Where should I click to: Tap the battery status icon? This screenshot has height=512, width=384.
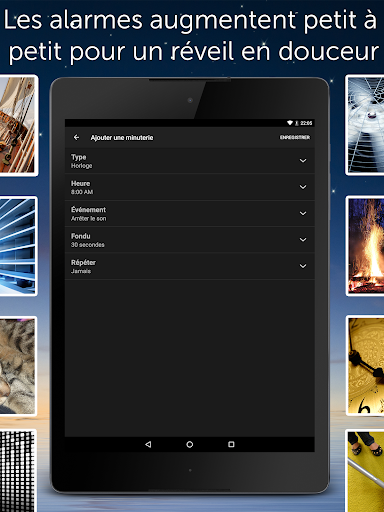coord(296,123)
